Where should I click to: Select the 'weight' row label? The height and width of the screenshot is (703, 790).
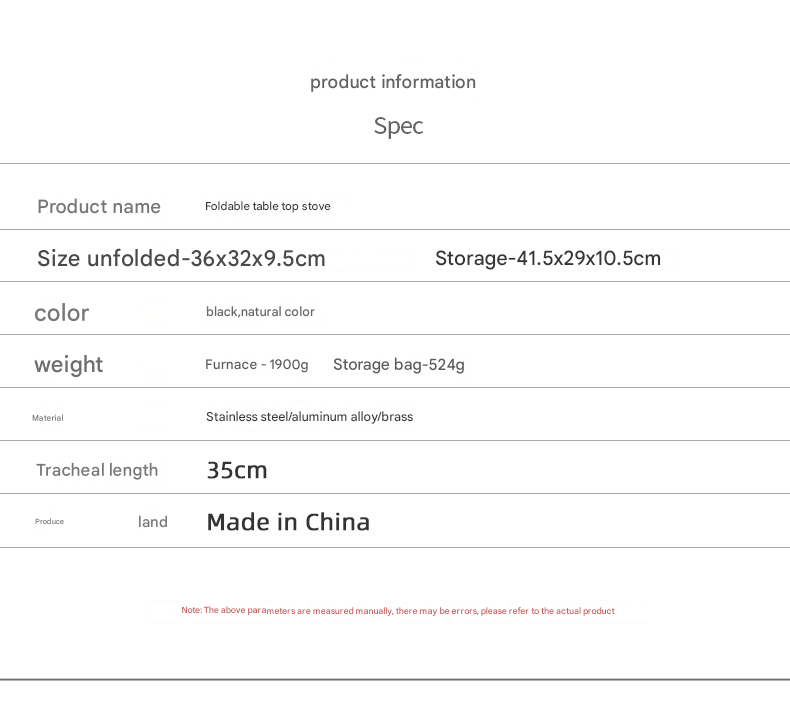coord(69,364)
